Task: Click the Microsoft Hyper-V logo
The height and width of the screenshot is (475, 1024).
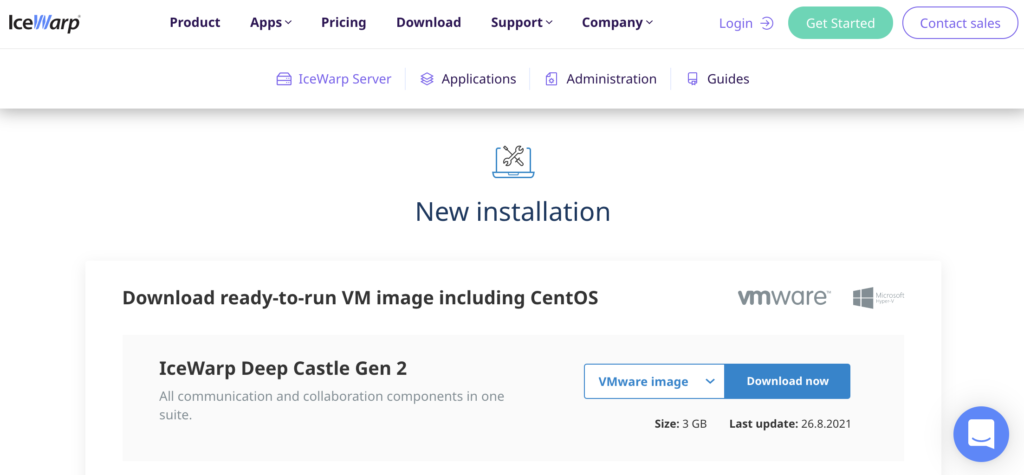Action: point(878,297)
